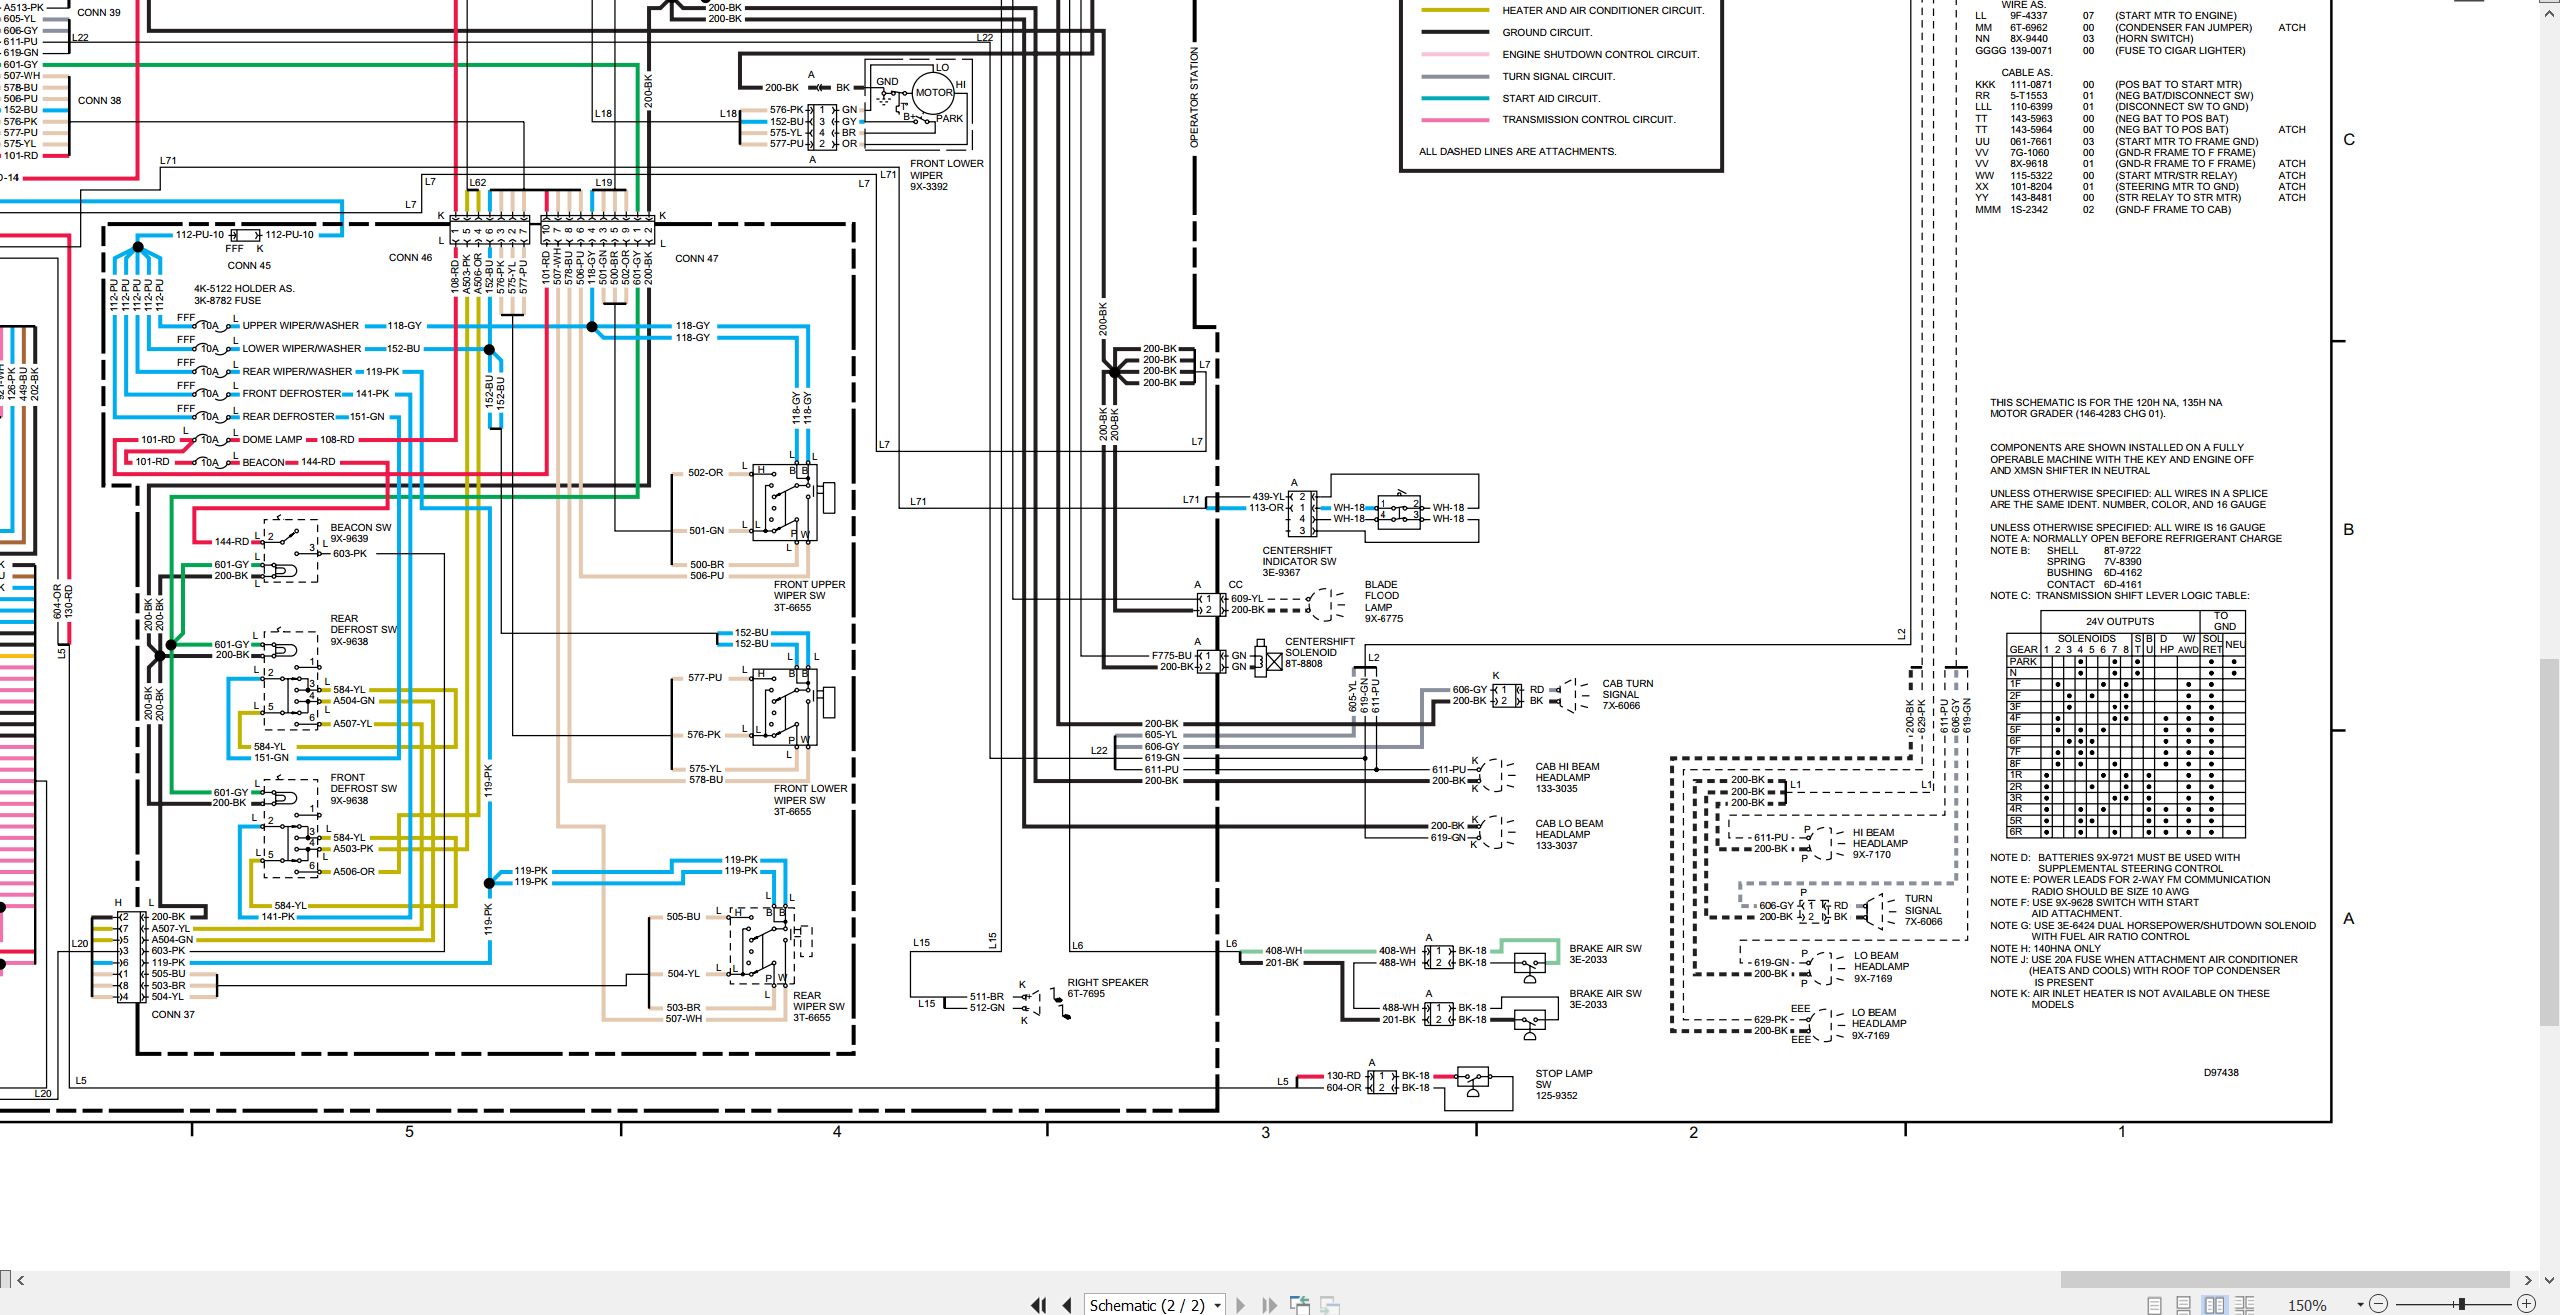This screenshot has height=1315, width=2560.
Task: Go to the first page
Action: pyautogui.click(x=1038, y=1305)
